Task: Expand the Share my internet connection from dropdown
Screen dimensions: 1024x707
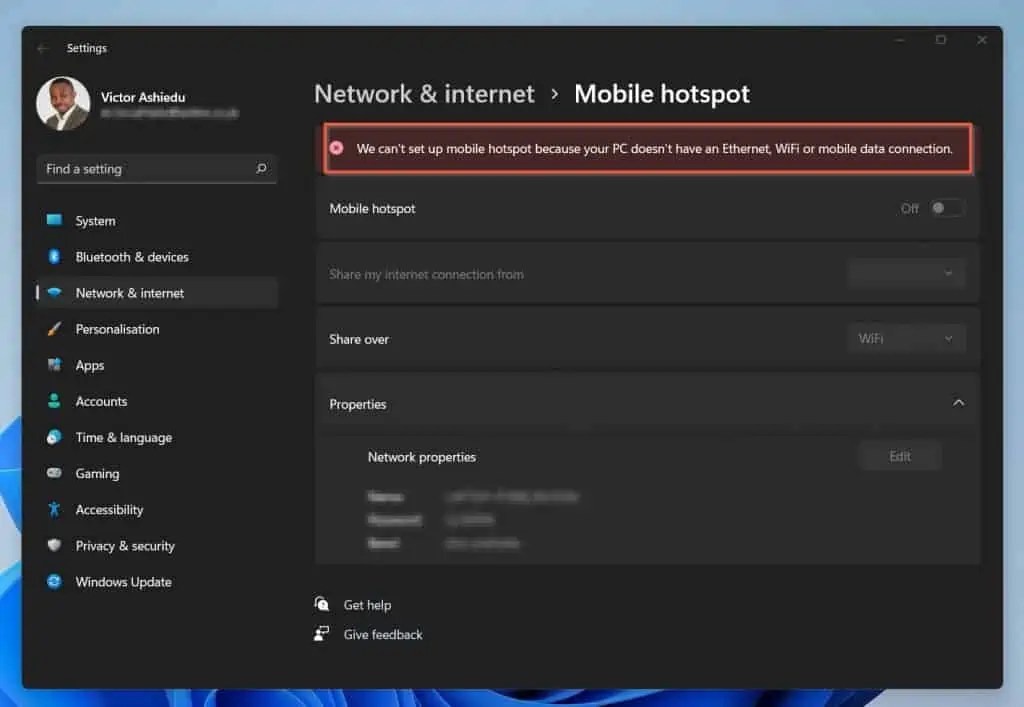Action: pyautogui.click(x=906, y=272)
